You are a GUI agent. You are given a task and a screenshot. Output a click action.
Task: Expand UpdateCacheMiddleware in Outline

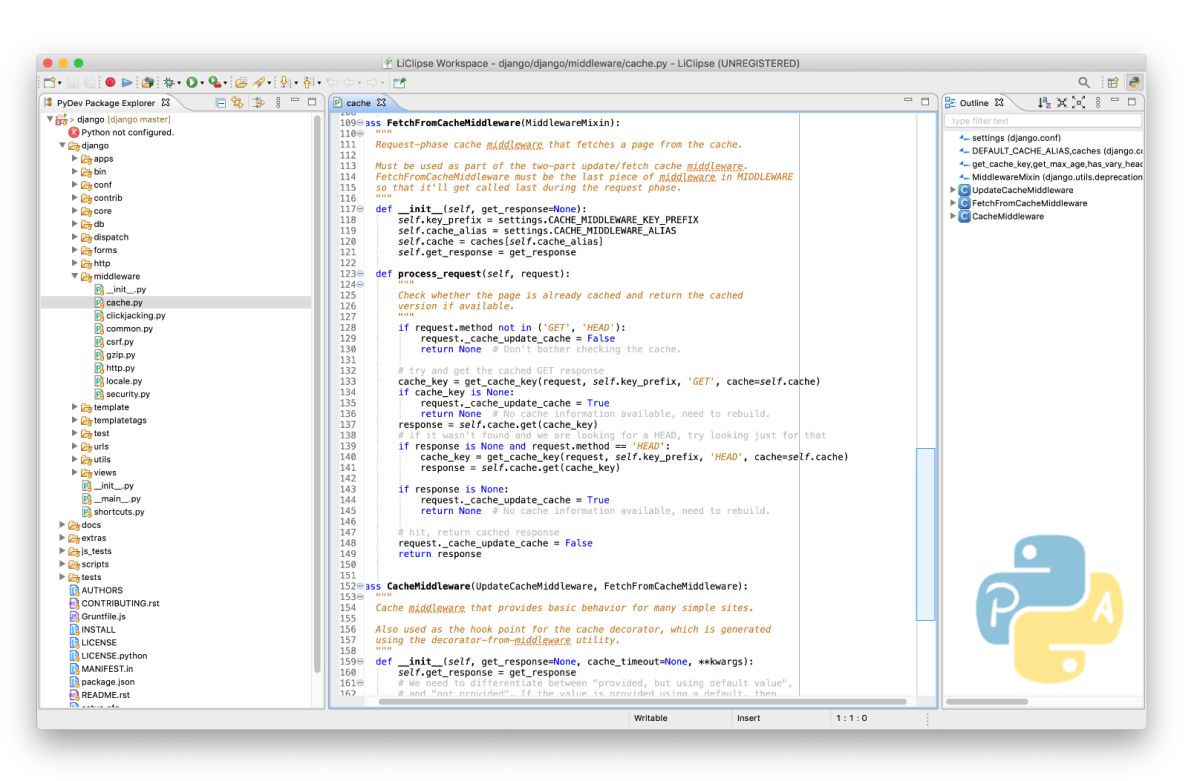pyautogui.click(x=952, y=190)
